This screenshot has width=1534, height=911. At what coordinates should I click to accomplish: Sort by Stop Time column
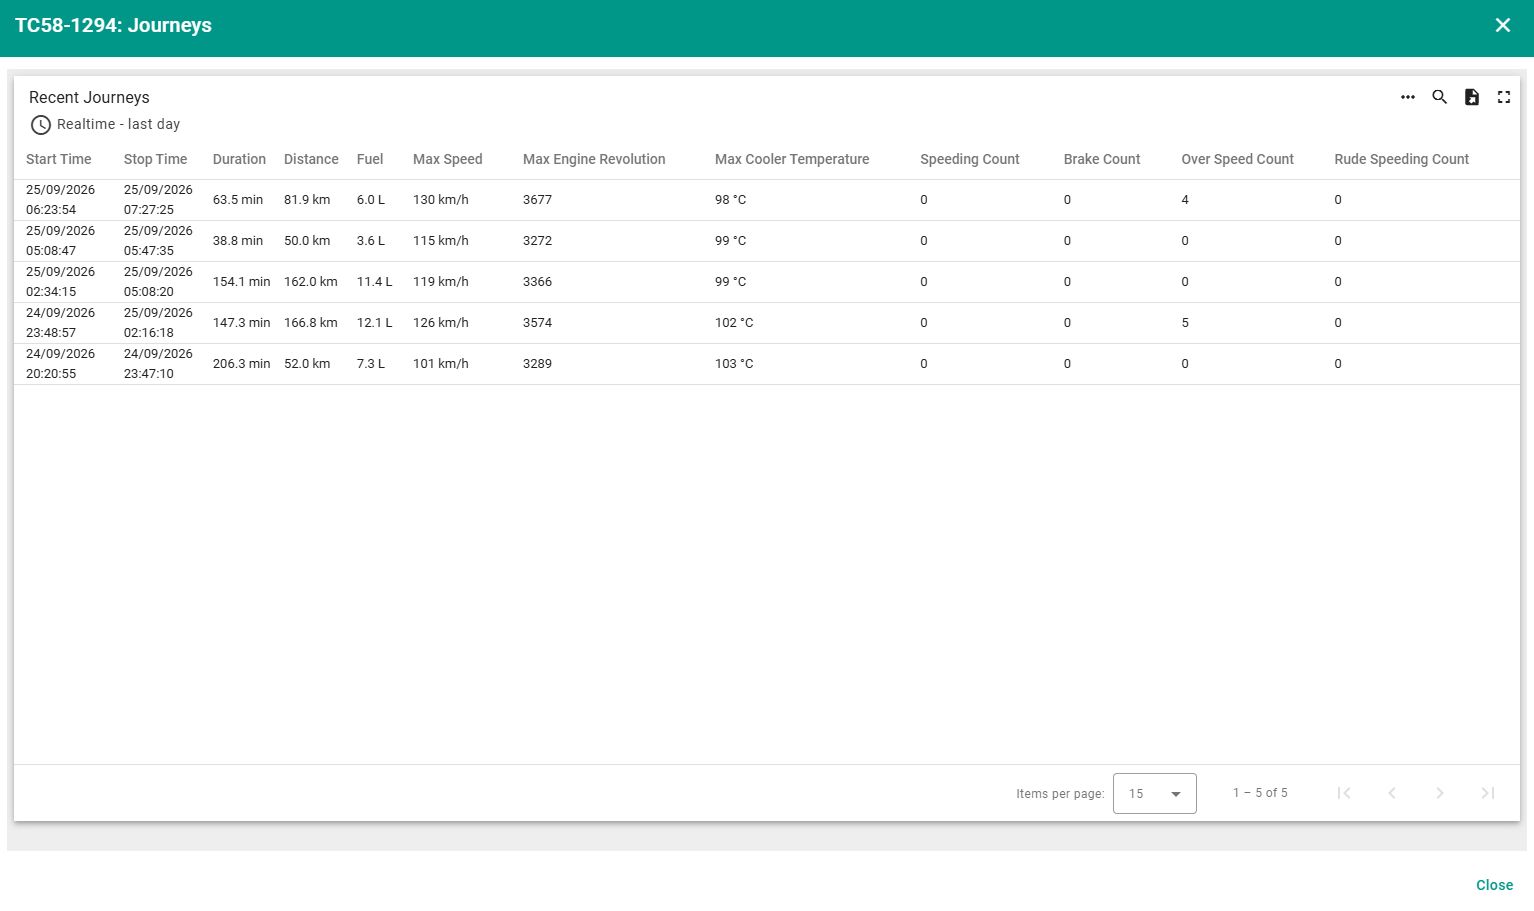(156, 159)
